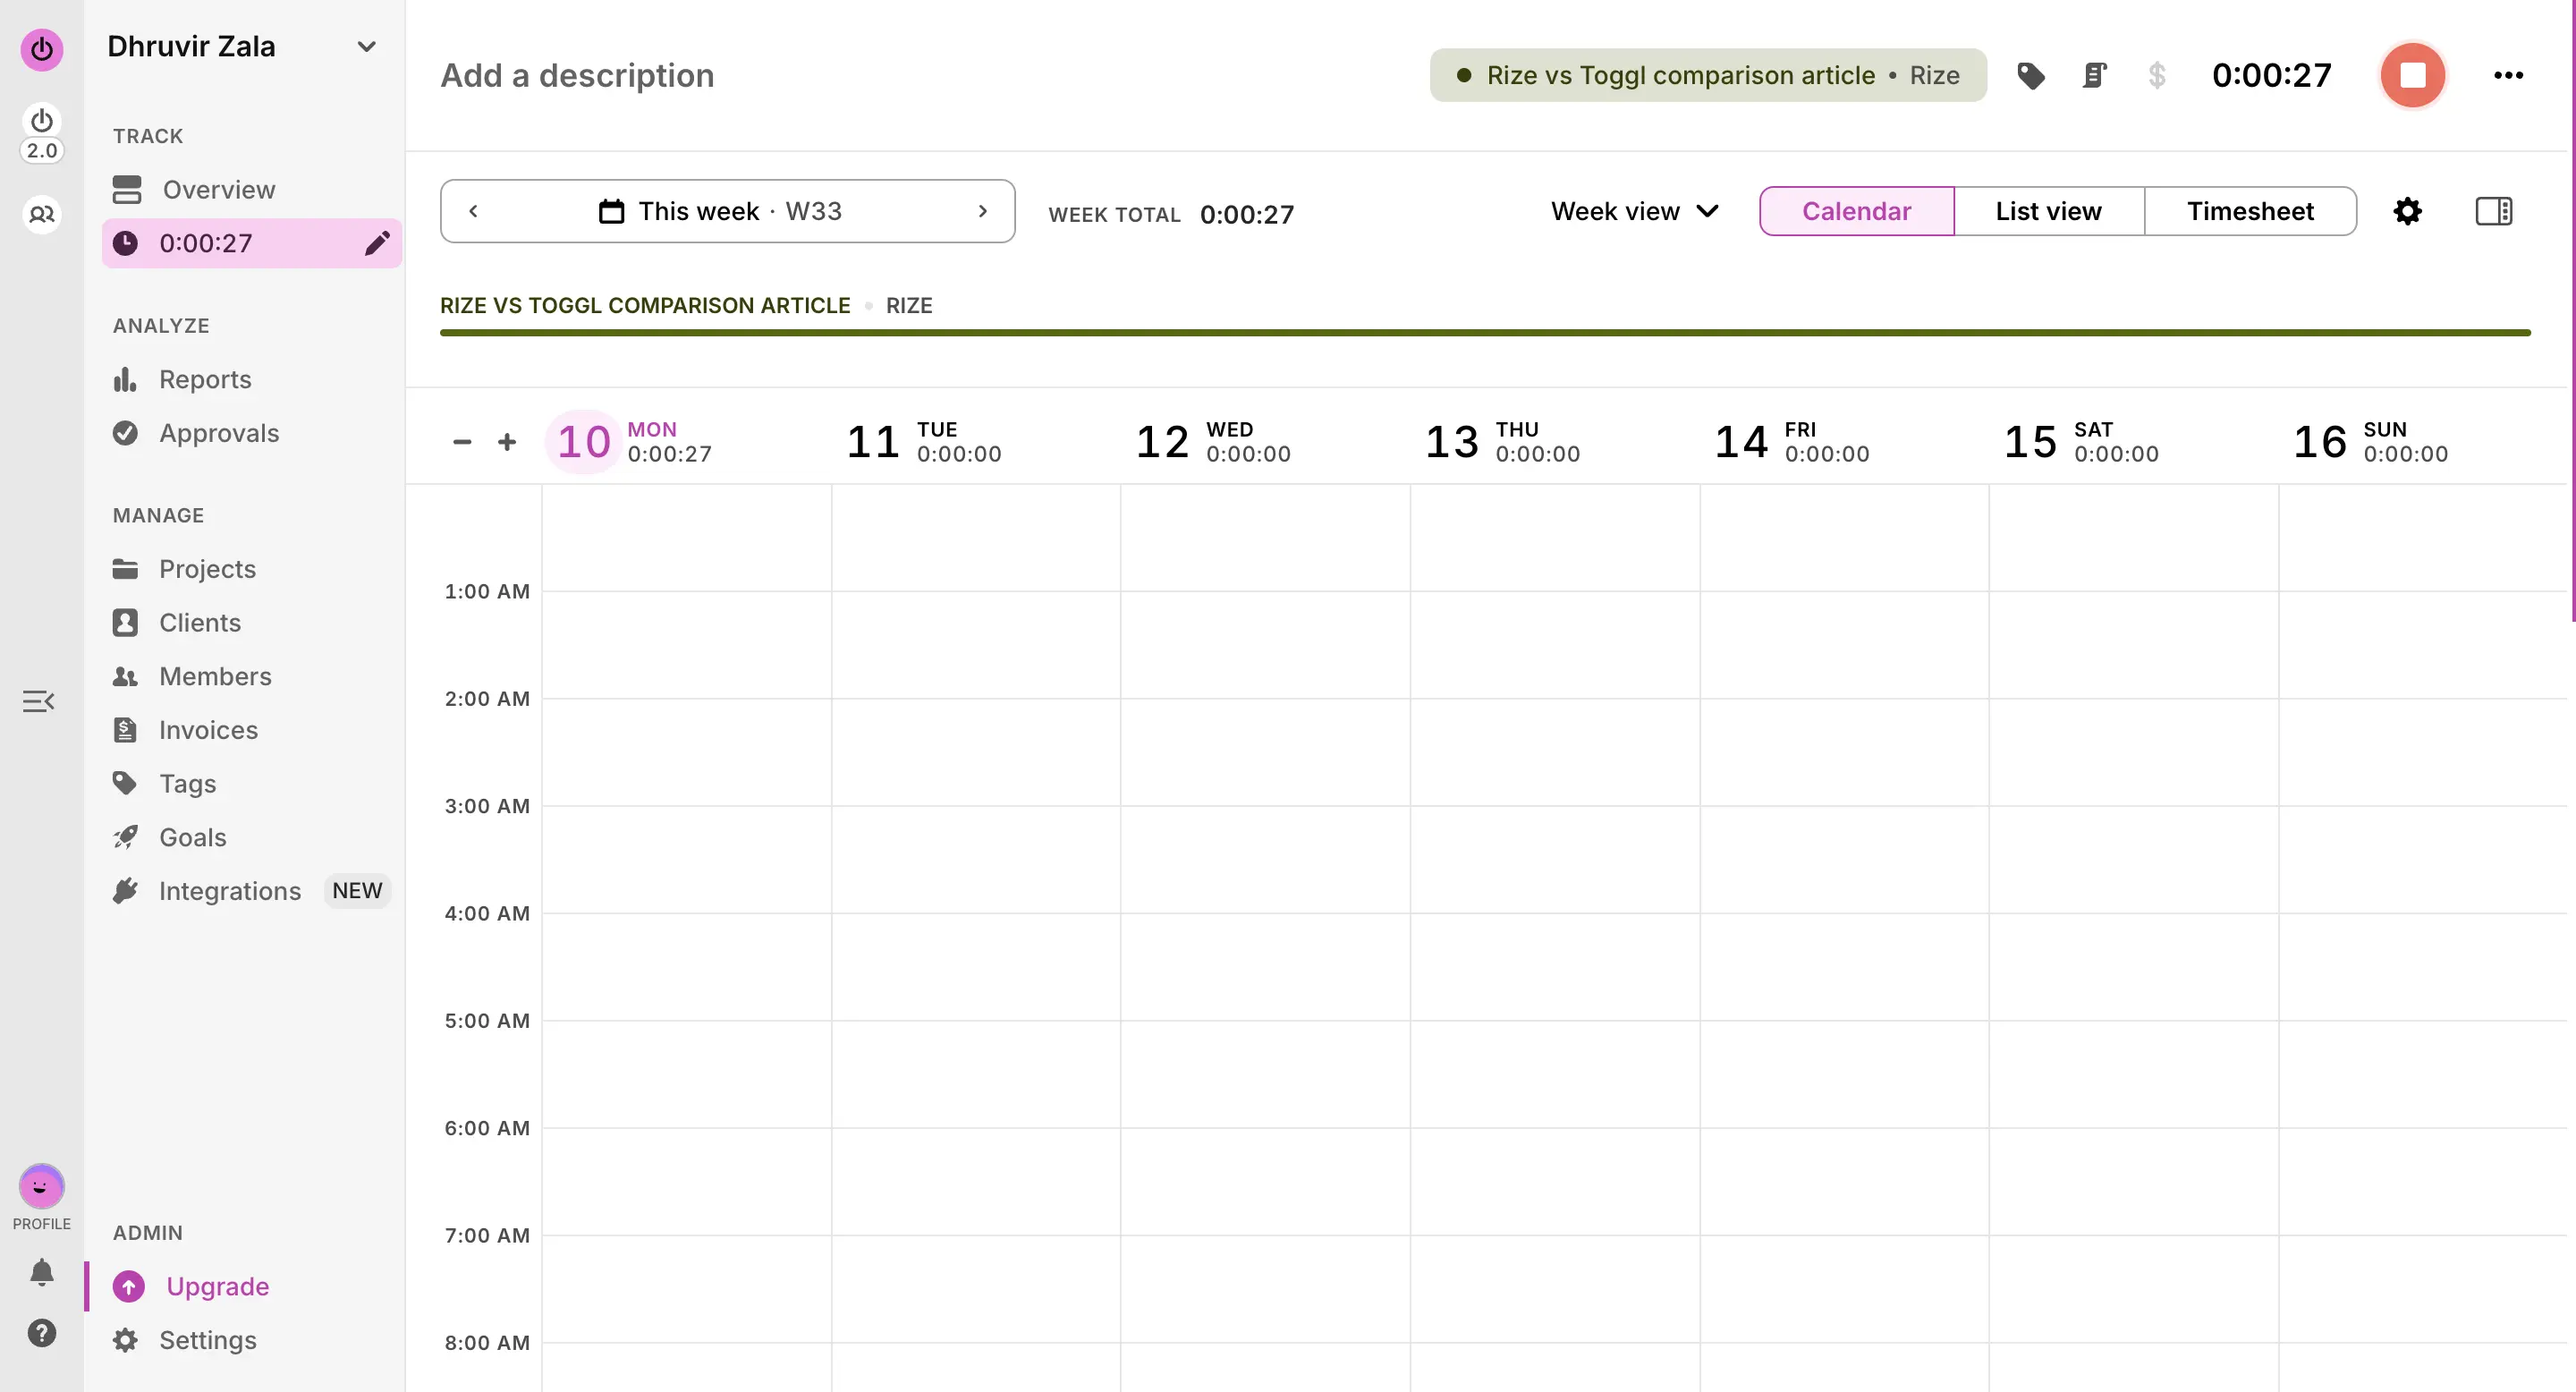Click the 1:00 AM time label
The width and height of the screenshot is (2576, 1392).
(487, 591)
